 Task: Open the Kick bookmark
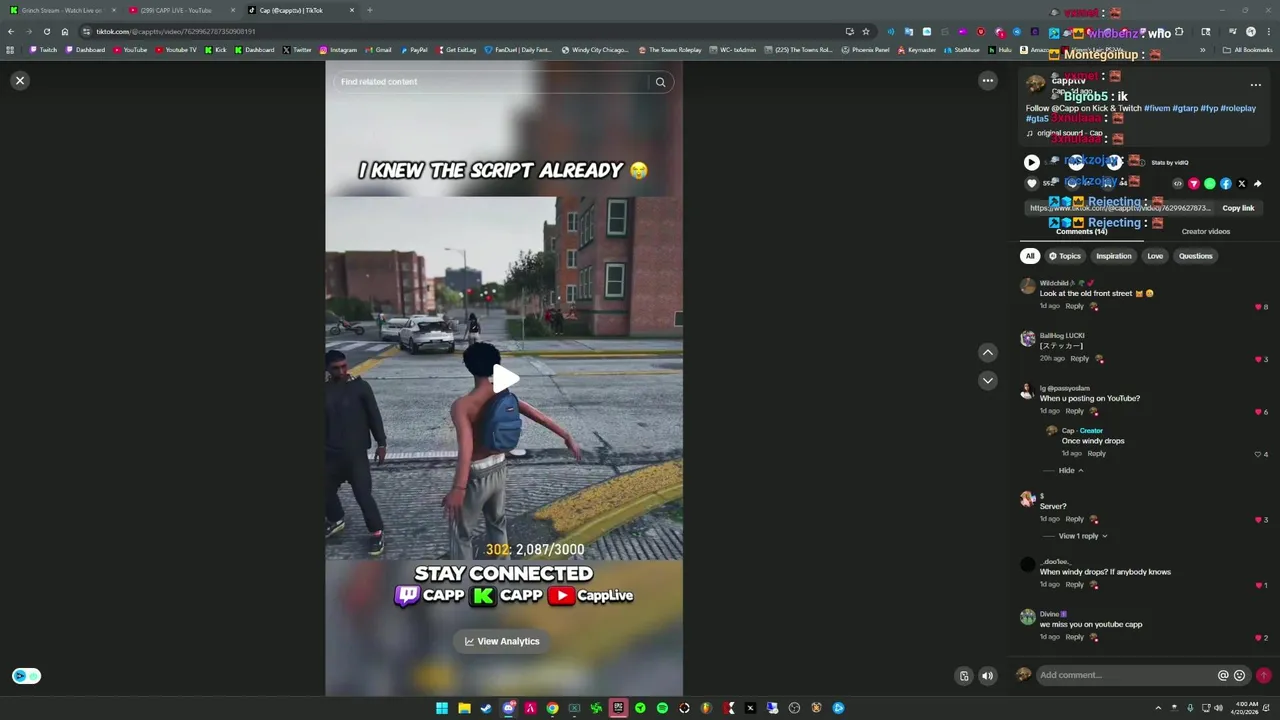pyautogui.click(x=216, y=50)
